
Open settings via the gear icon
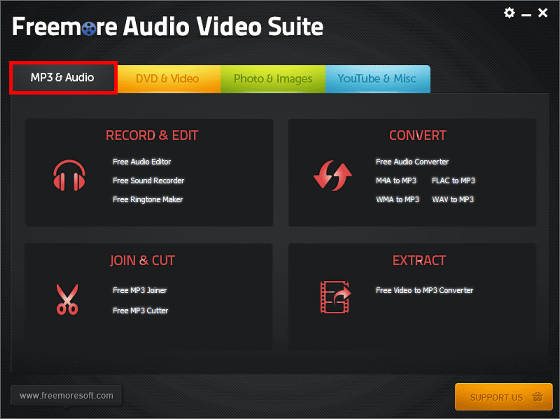point(509,13)
